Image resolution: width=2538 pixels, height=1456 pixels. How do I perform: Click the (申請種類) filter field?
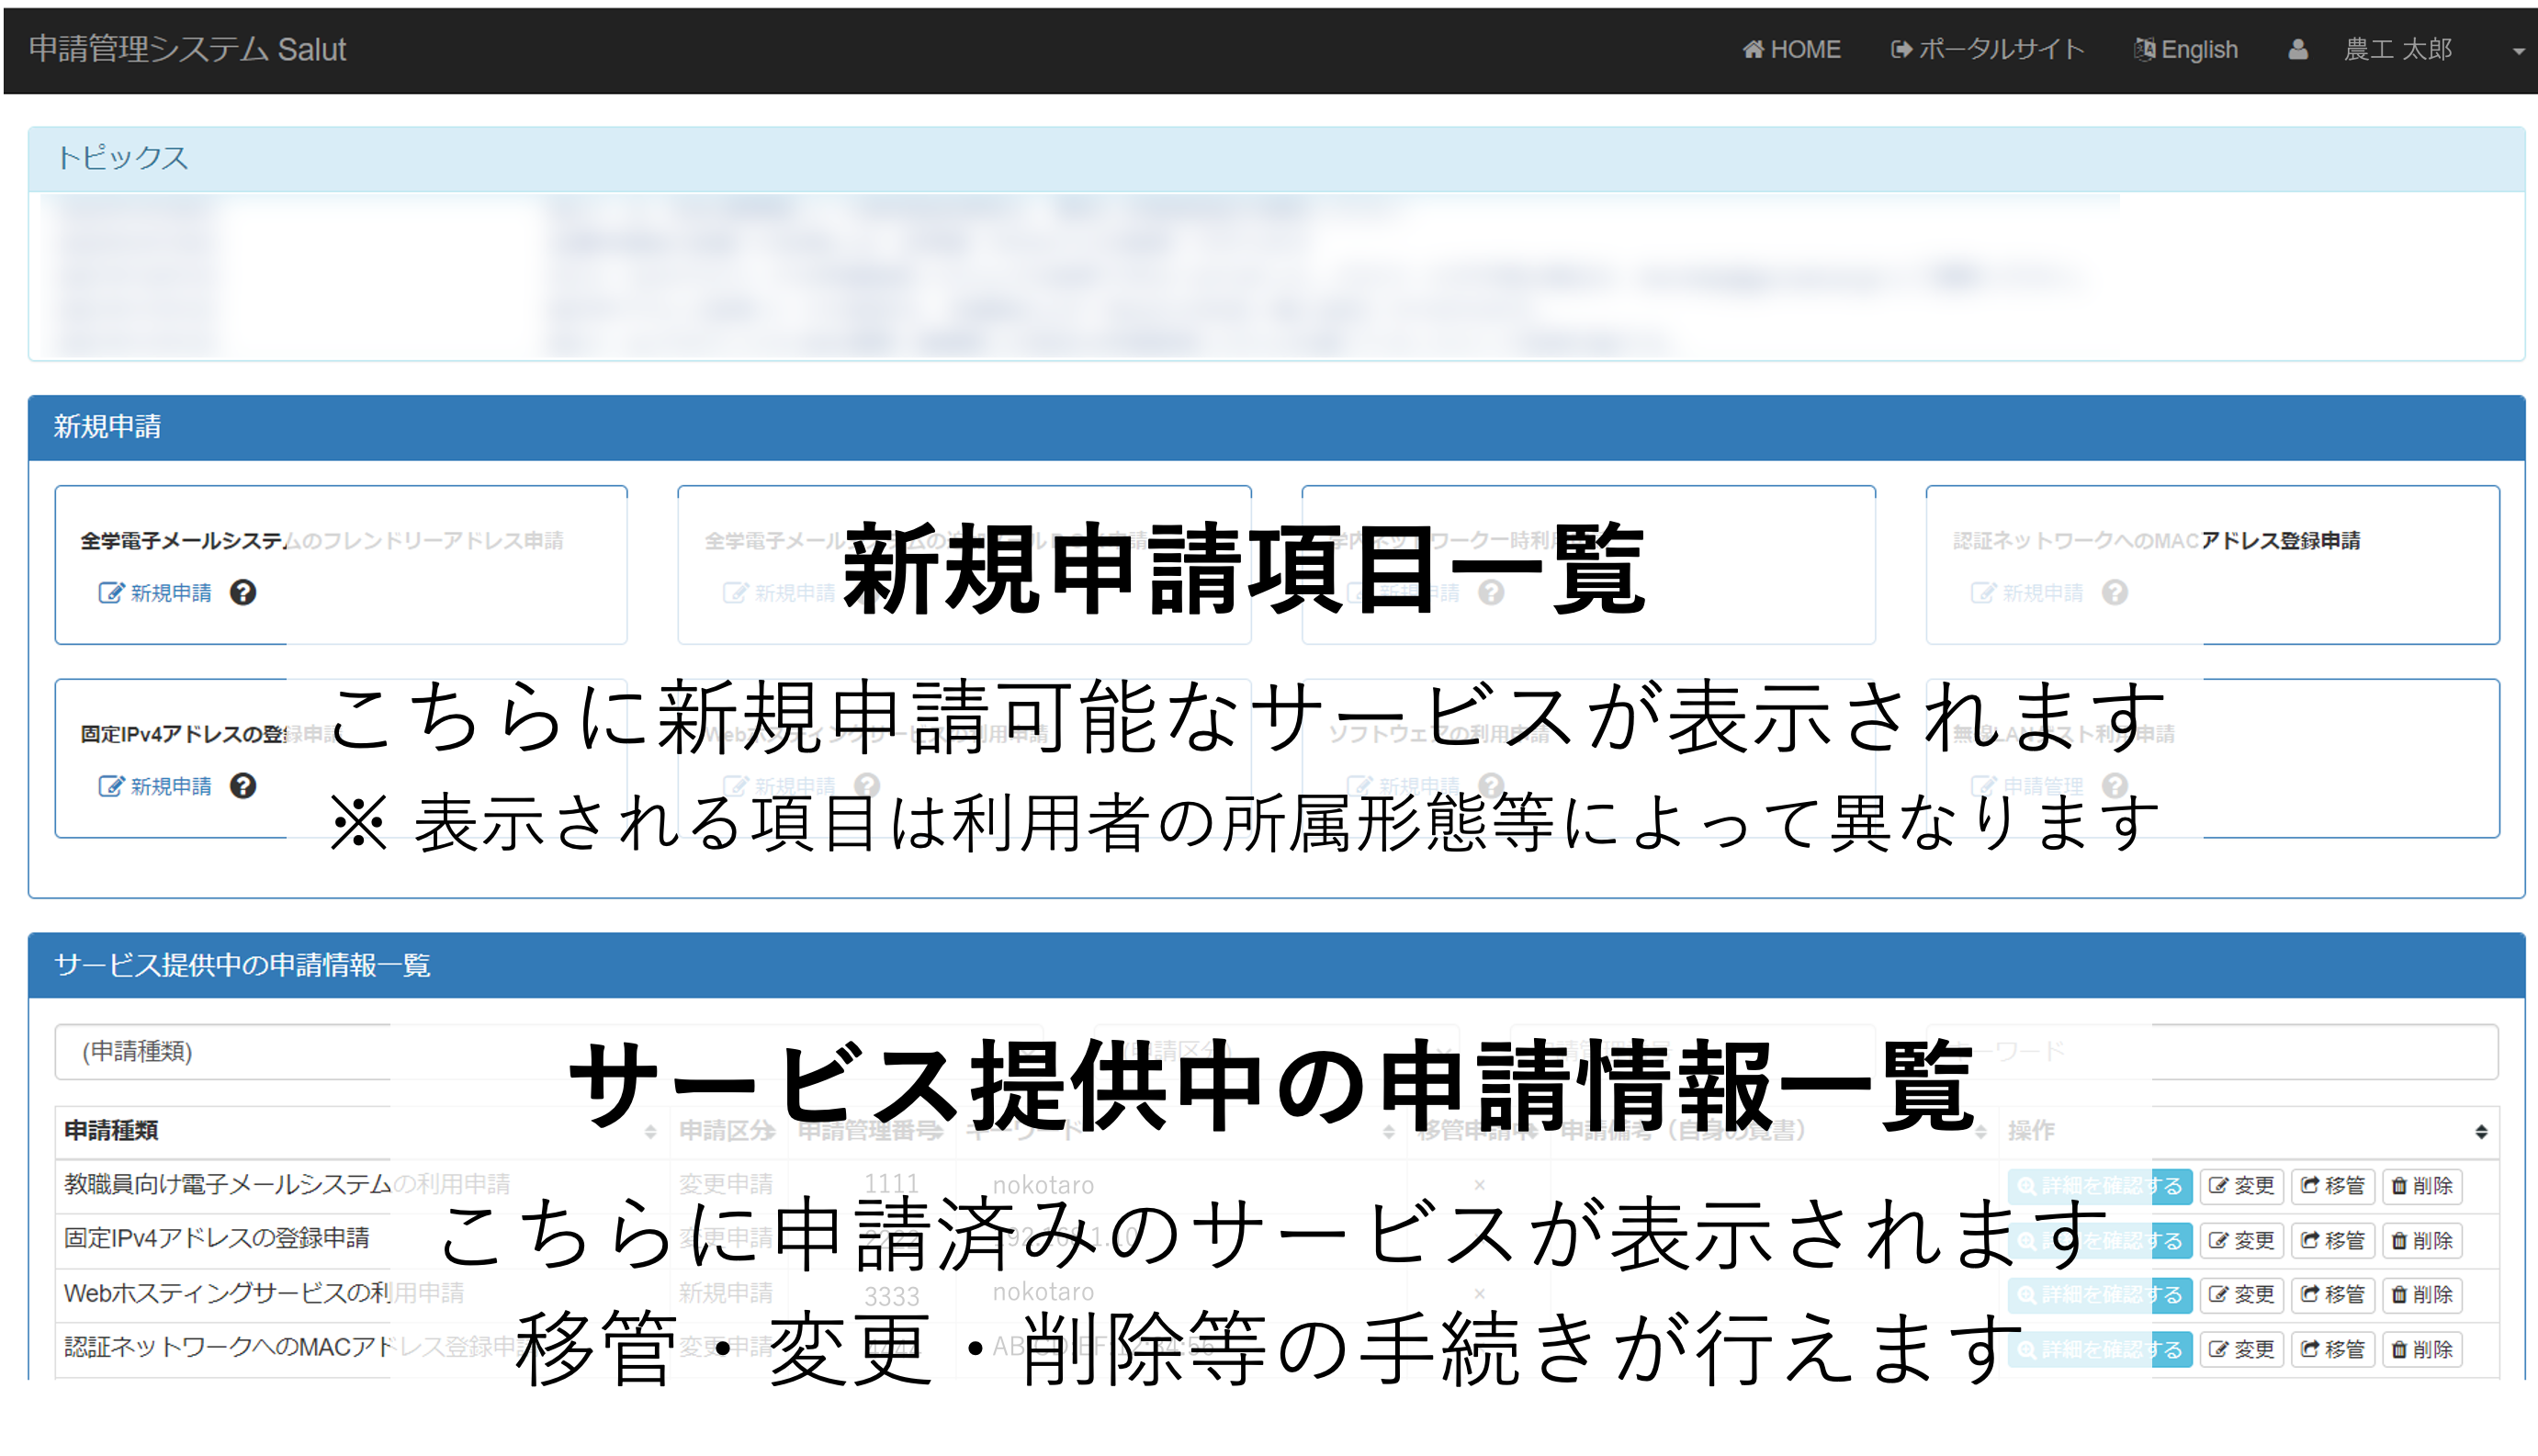click(548, 1051)
